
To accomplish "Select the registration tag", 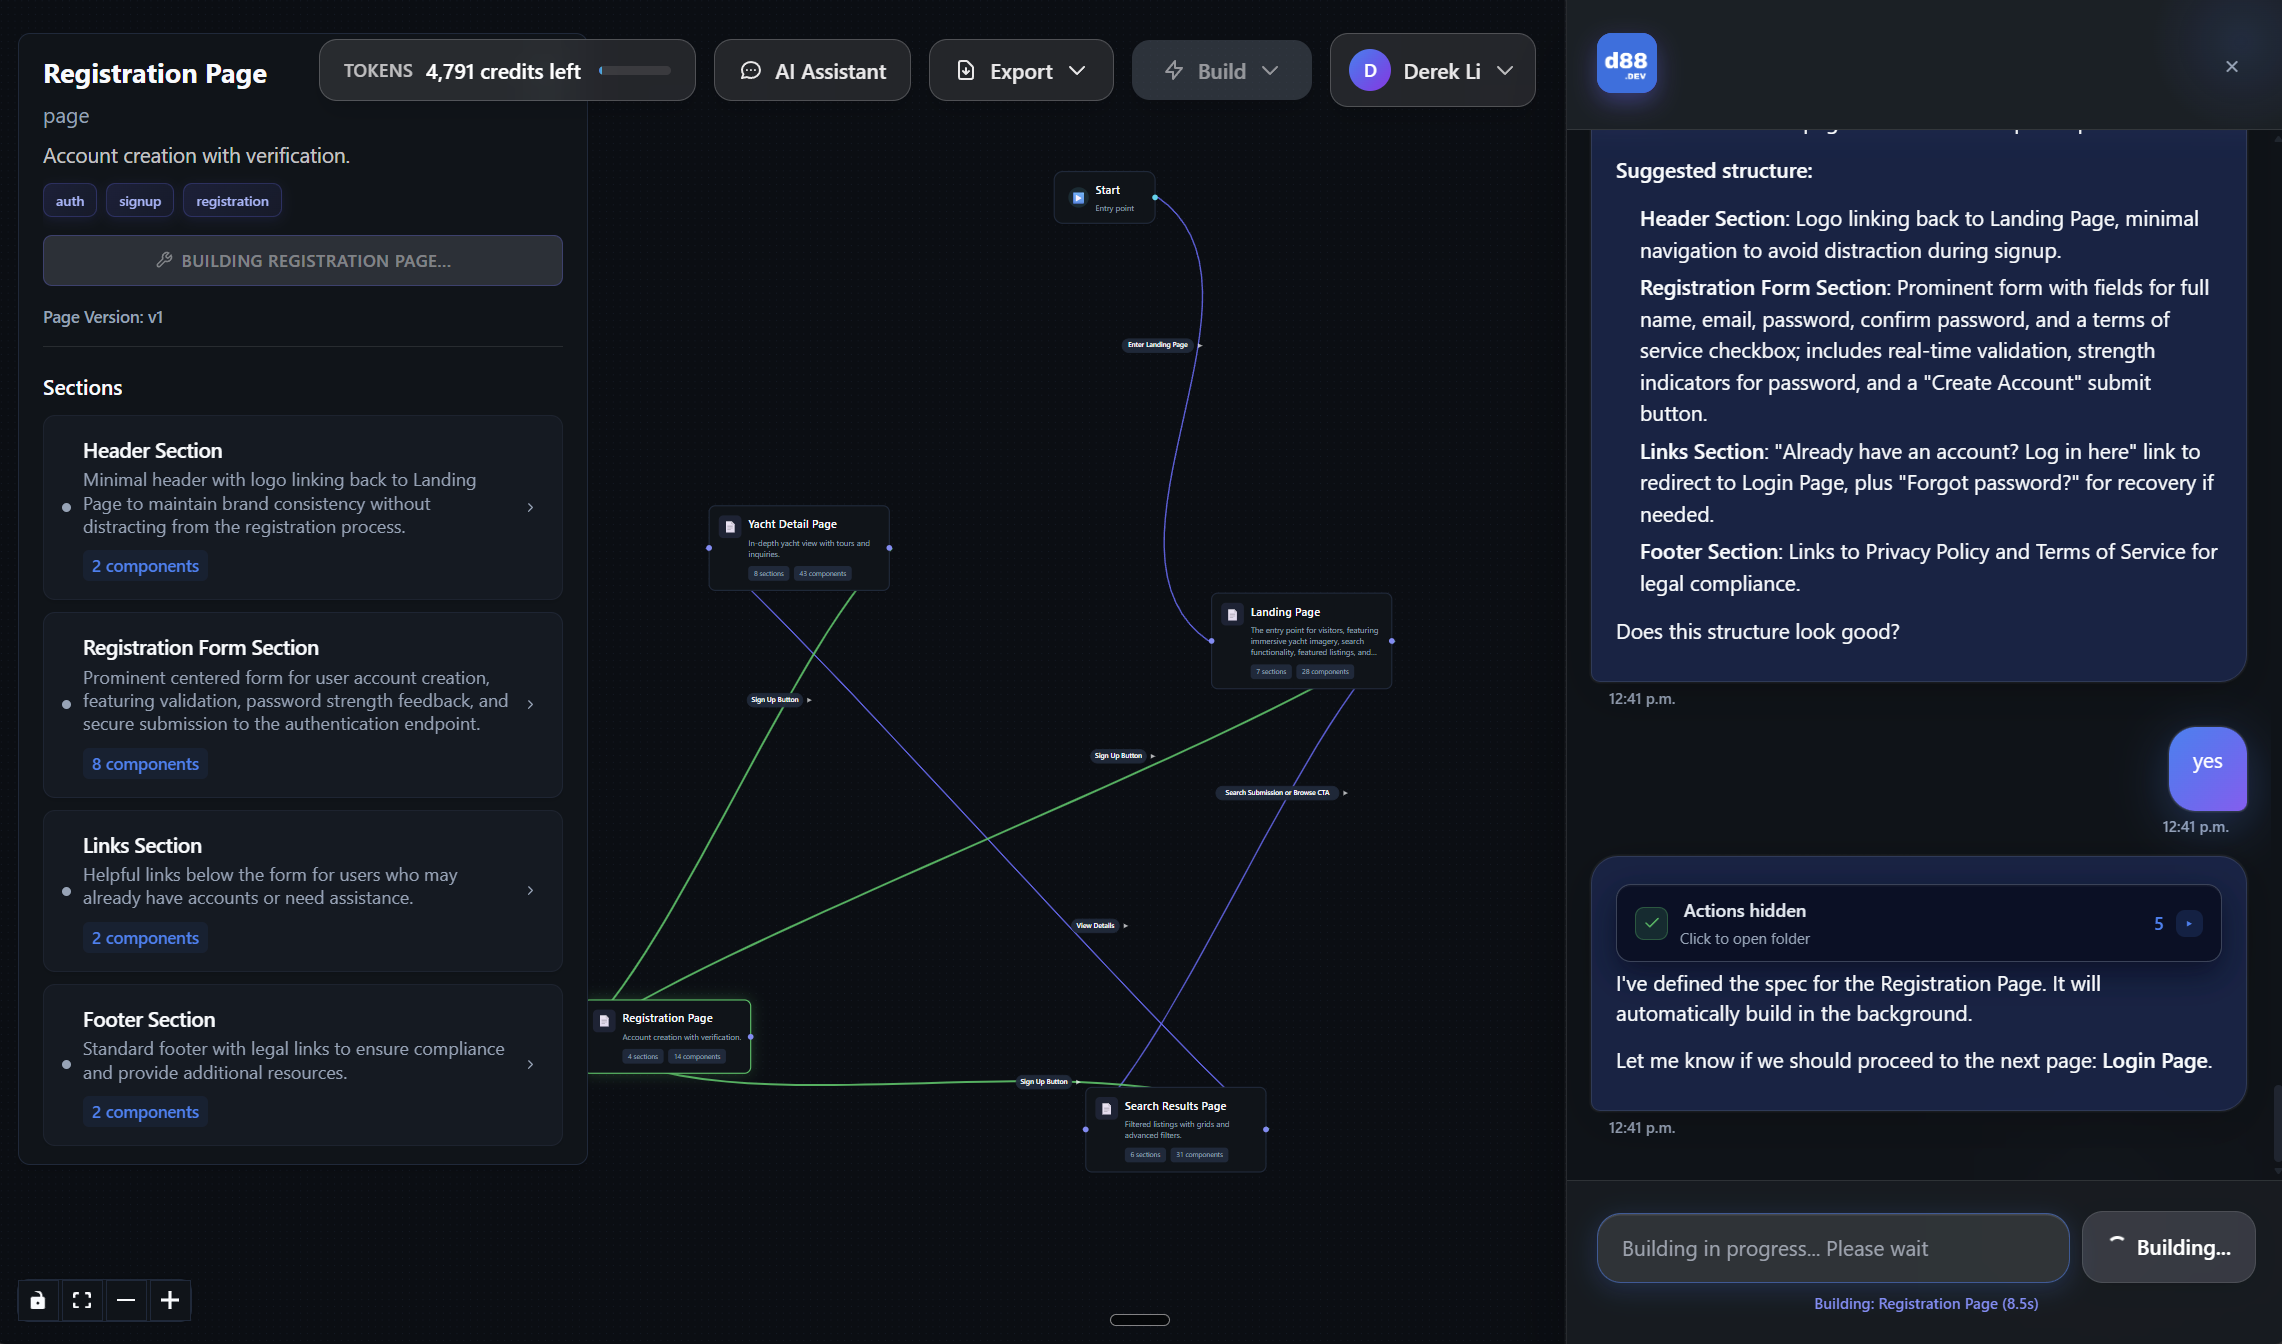I will point(231,200).
